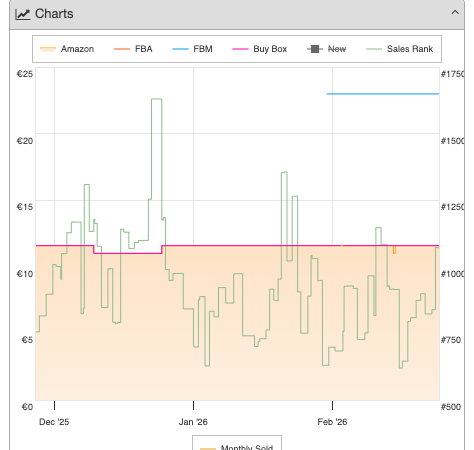Toggle the Amazon series in the legend
Viewport: 474px width, 450px height.
coord(67,49)
